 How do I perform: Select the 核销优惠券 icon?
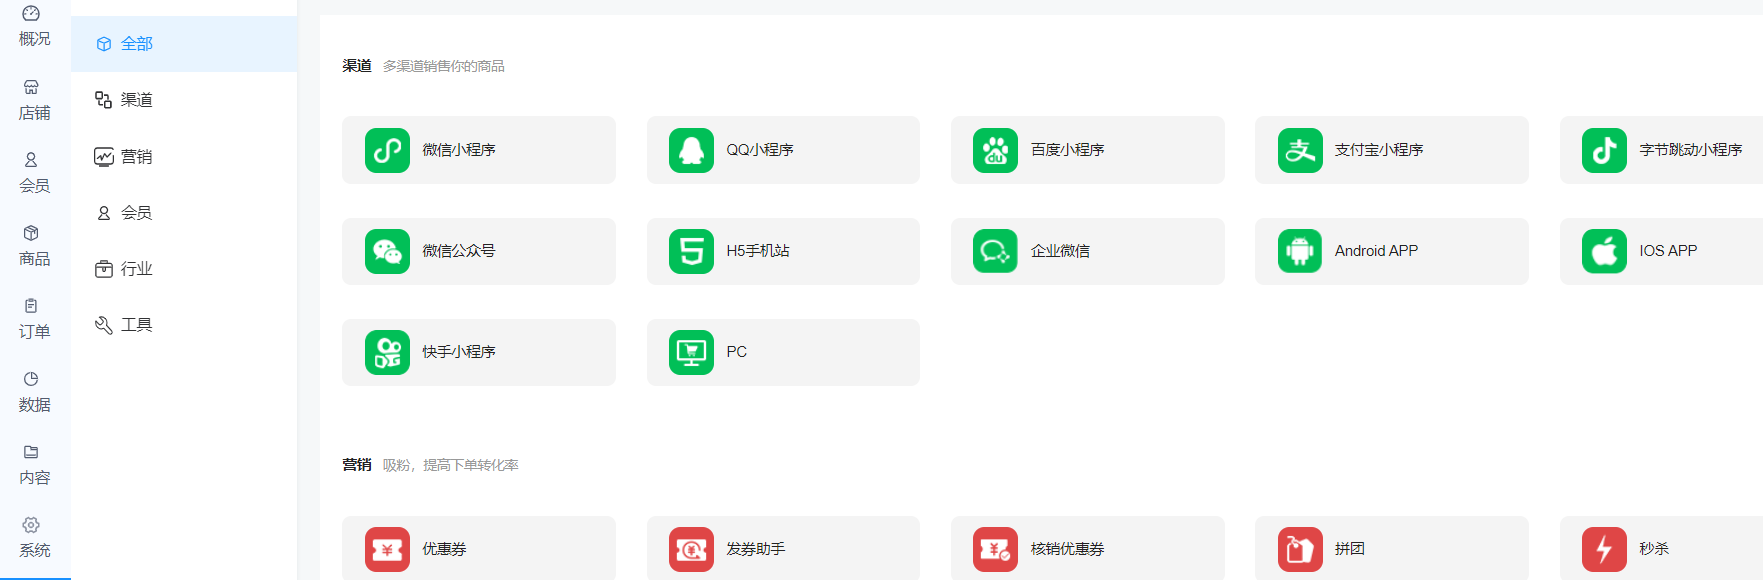click(x=995, y=549)
